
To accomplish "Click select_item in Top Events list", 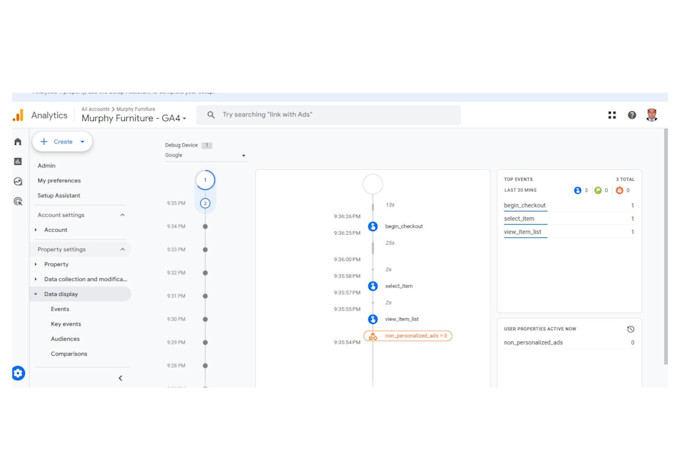I will coord(519,219).
